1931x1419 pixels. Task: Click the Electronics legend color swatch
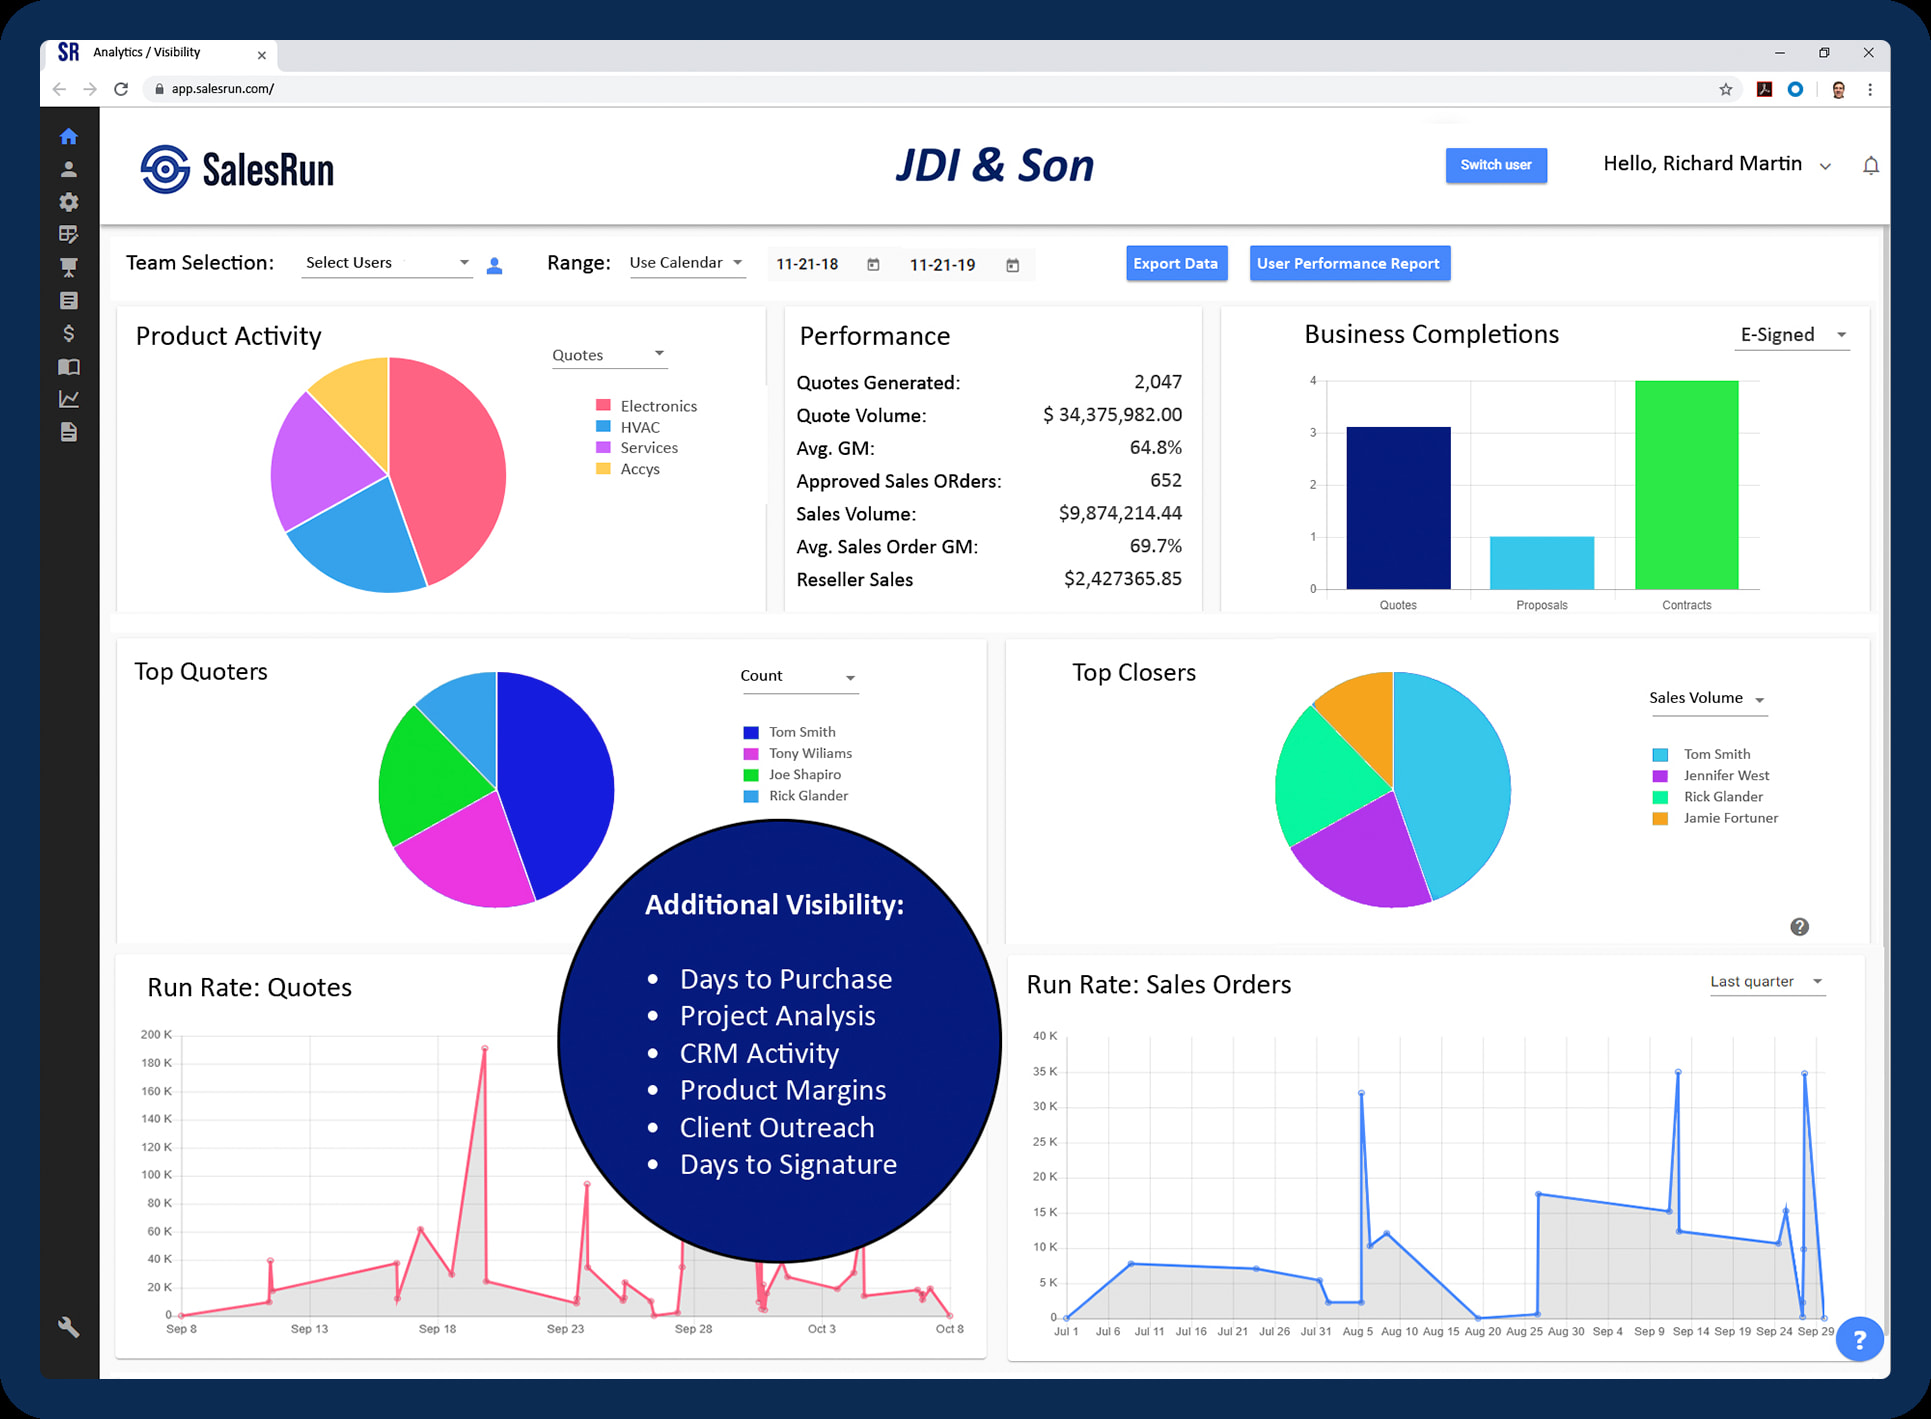(603, 405)
